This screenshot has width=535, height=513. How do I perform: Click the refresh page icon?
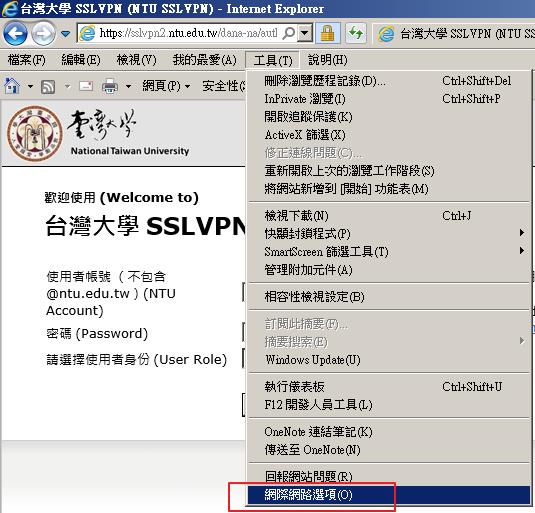[356, 33]
